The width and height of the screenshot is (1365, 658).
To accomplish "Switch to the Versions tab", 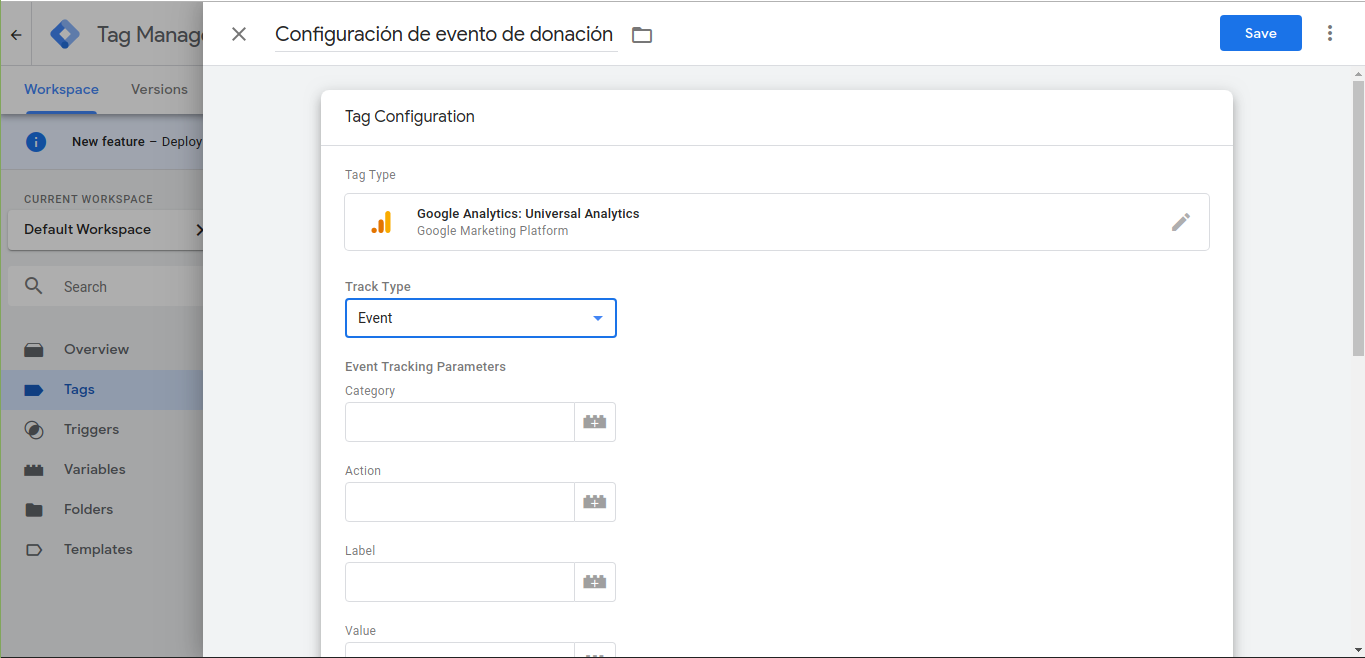I will point(159,89).
